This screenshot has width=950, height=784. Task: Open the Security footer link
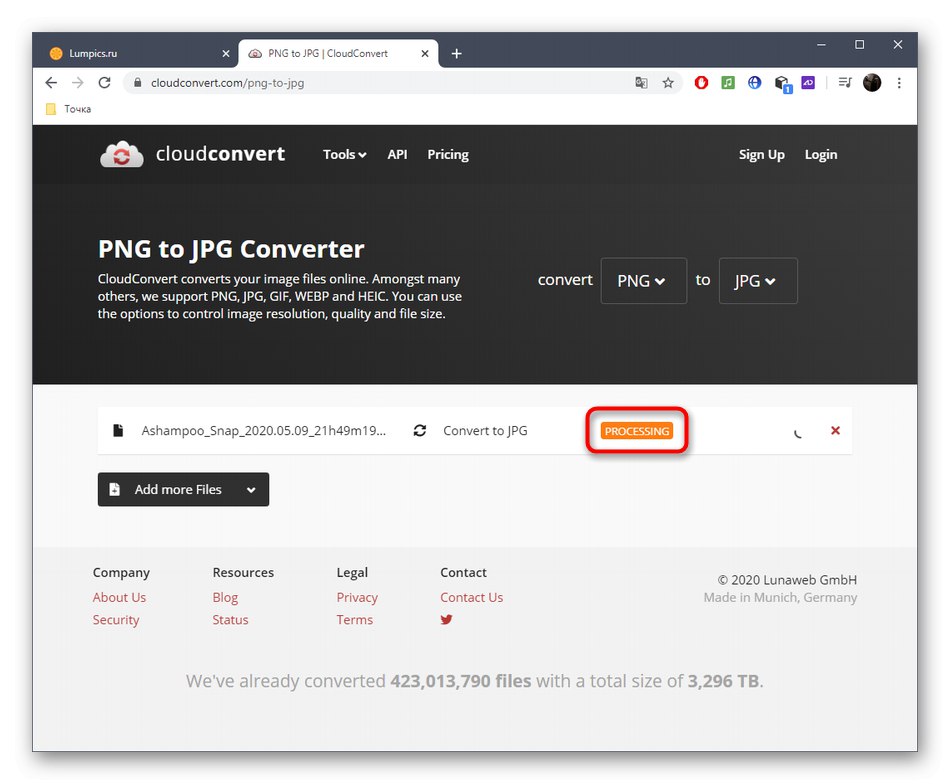click(116, 620)
